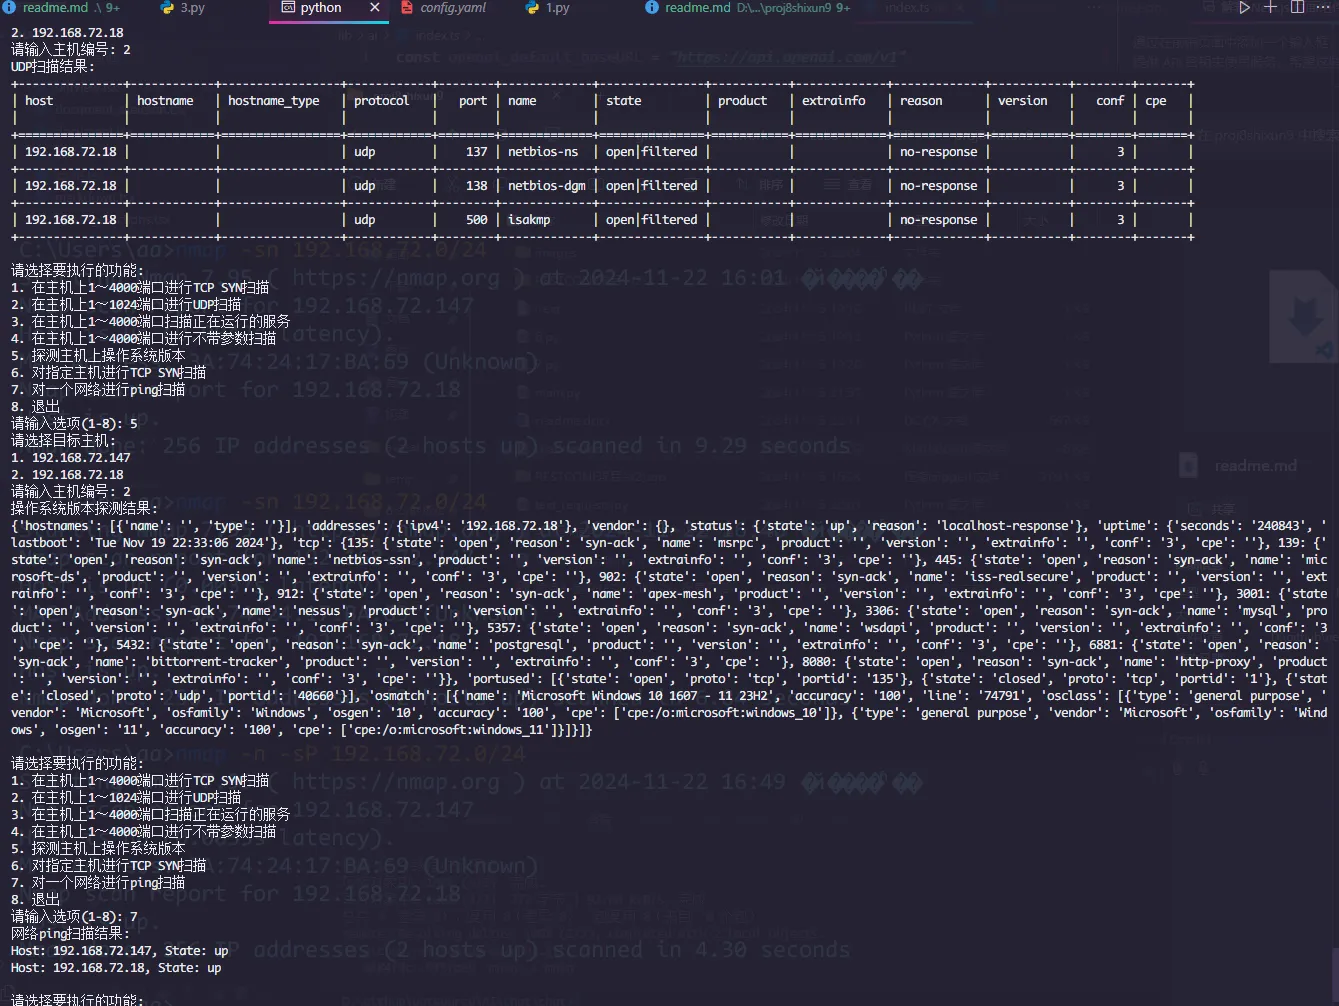This screenshot has height=1006, width=1339.
Task: Open the 3.py editor tab
Action: click(x=183, y=8)
